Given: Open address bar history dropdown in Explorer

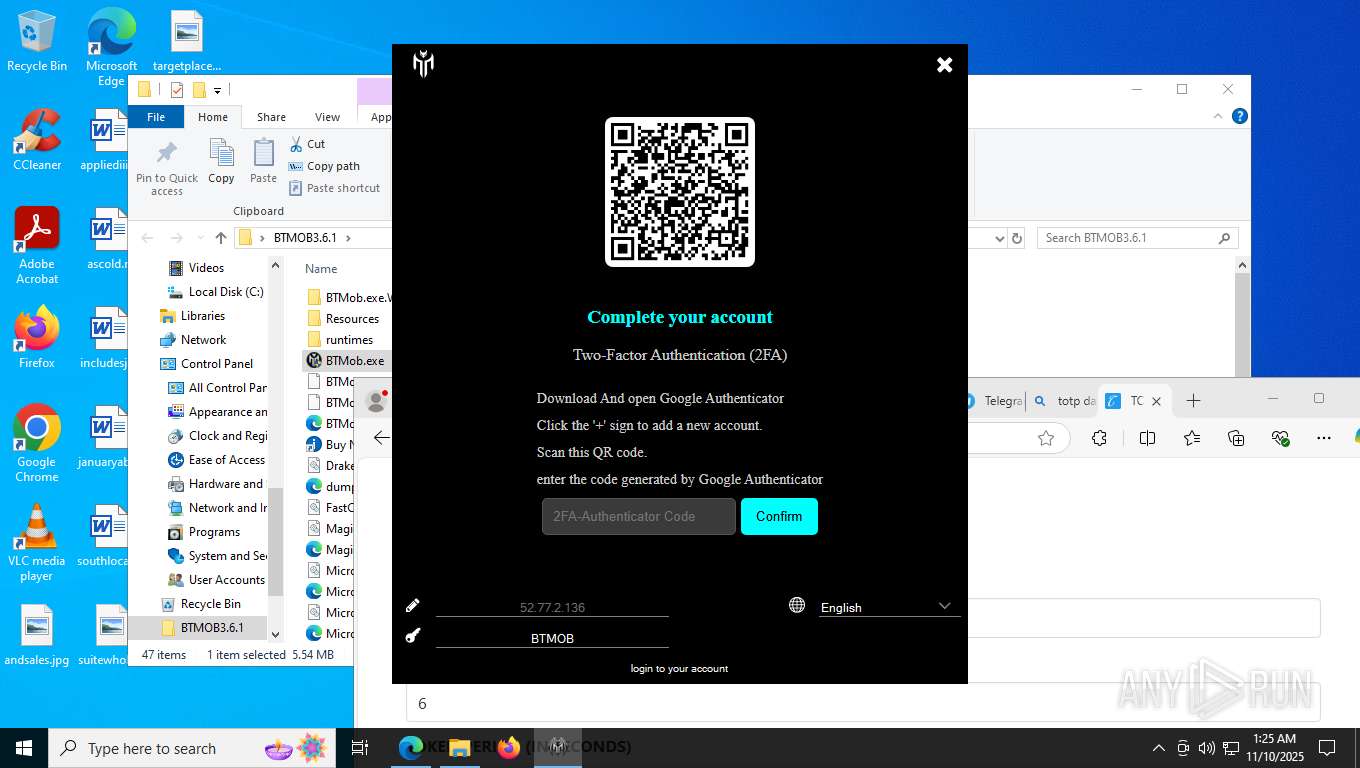Looking at the screenshot, I should (x=999, y=238).
